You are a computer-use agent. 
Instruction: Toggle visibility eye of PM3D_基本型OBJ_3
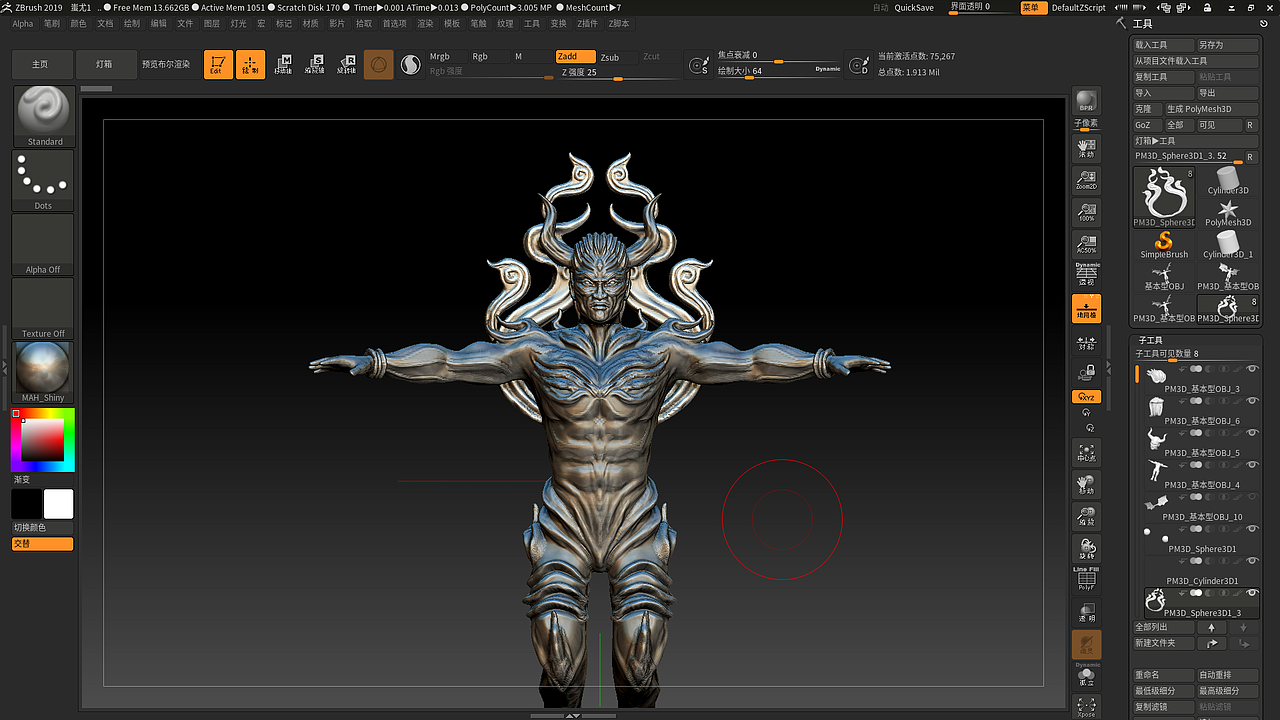(x=1252, y=369)
